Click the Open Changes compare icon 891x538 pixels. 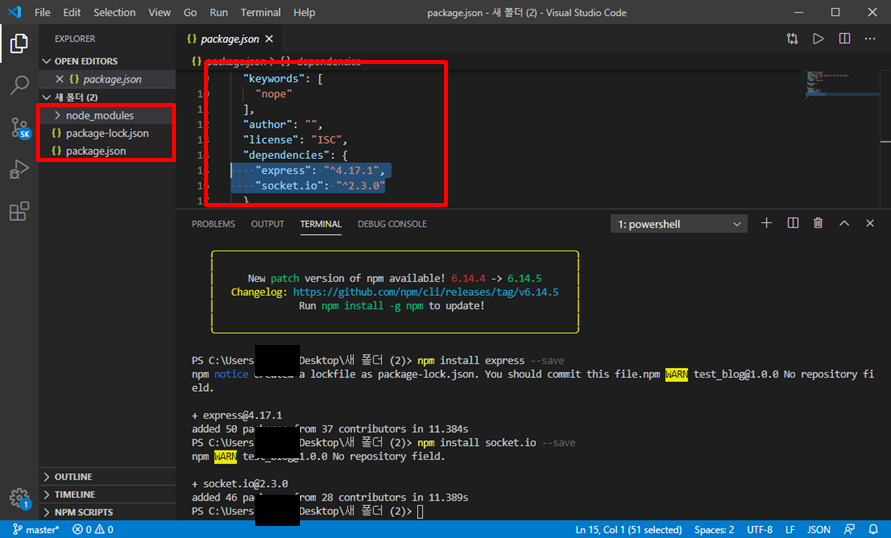click(x=792, y=39)
